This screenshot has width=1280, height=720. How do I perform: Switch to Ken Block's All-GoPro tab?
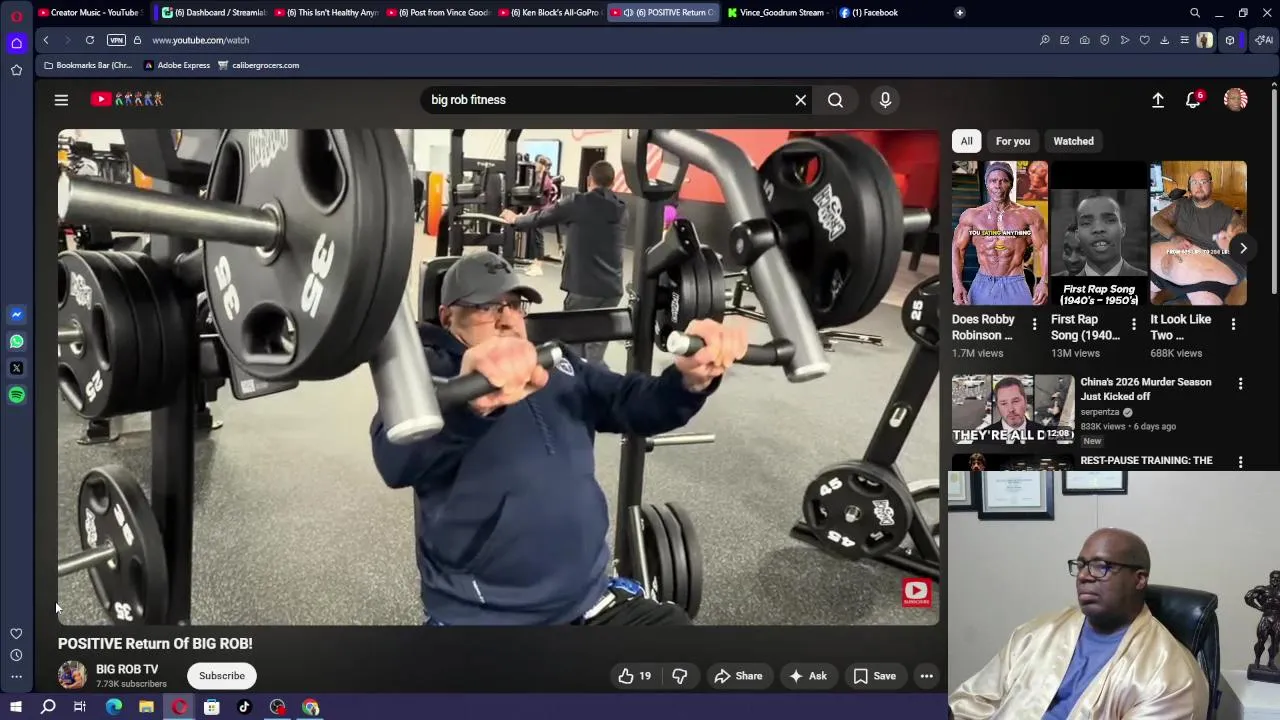point(549,13)
